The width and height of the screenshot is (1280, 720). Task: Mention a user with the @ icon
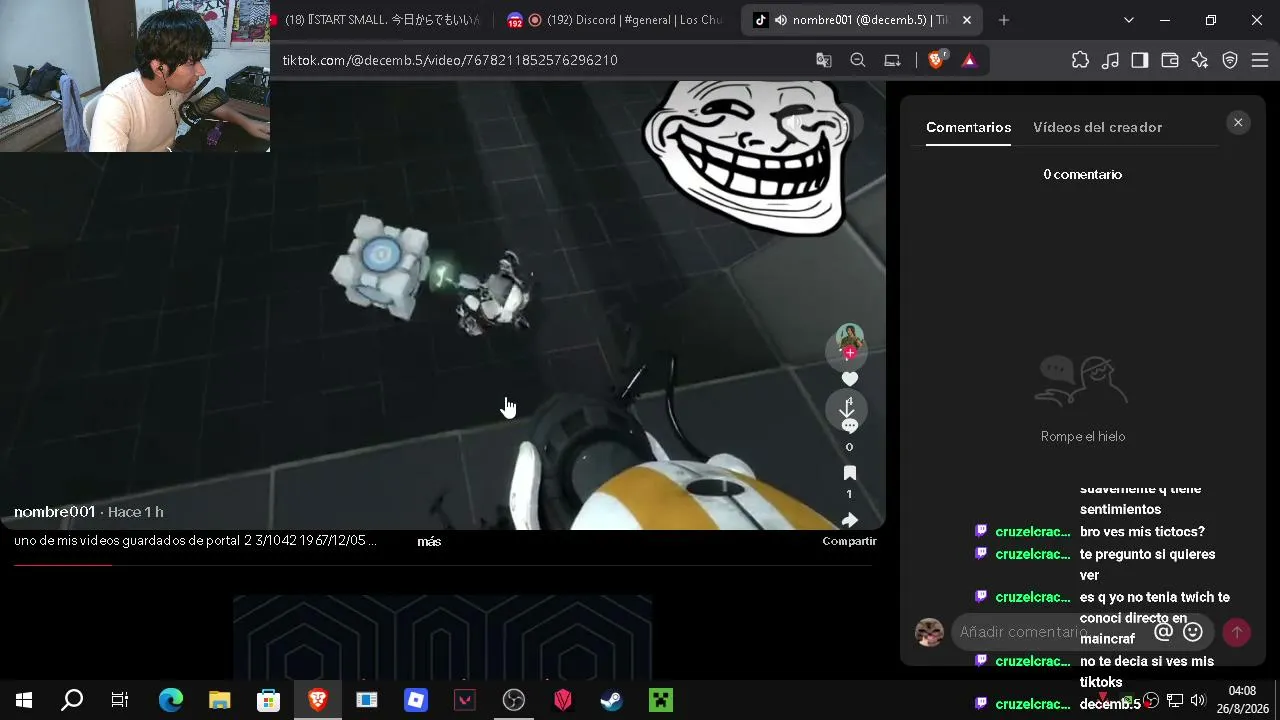pos(1163,632)
